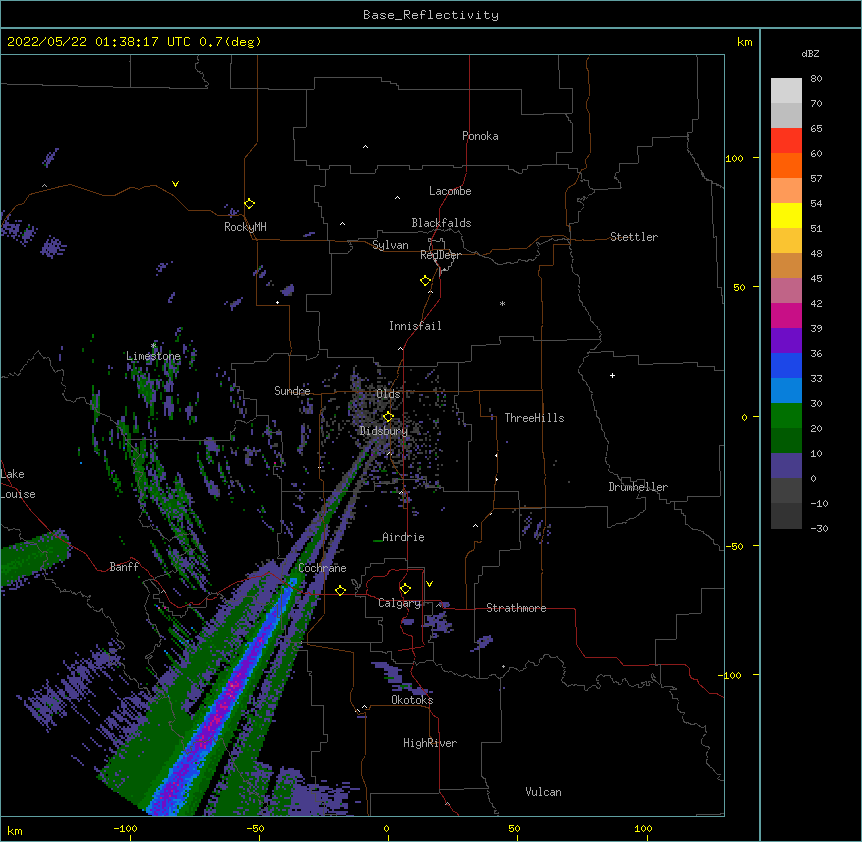Click the Strathmore label
Screen dimensions: 862x842
click(x=516, y=608)
